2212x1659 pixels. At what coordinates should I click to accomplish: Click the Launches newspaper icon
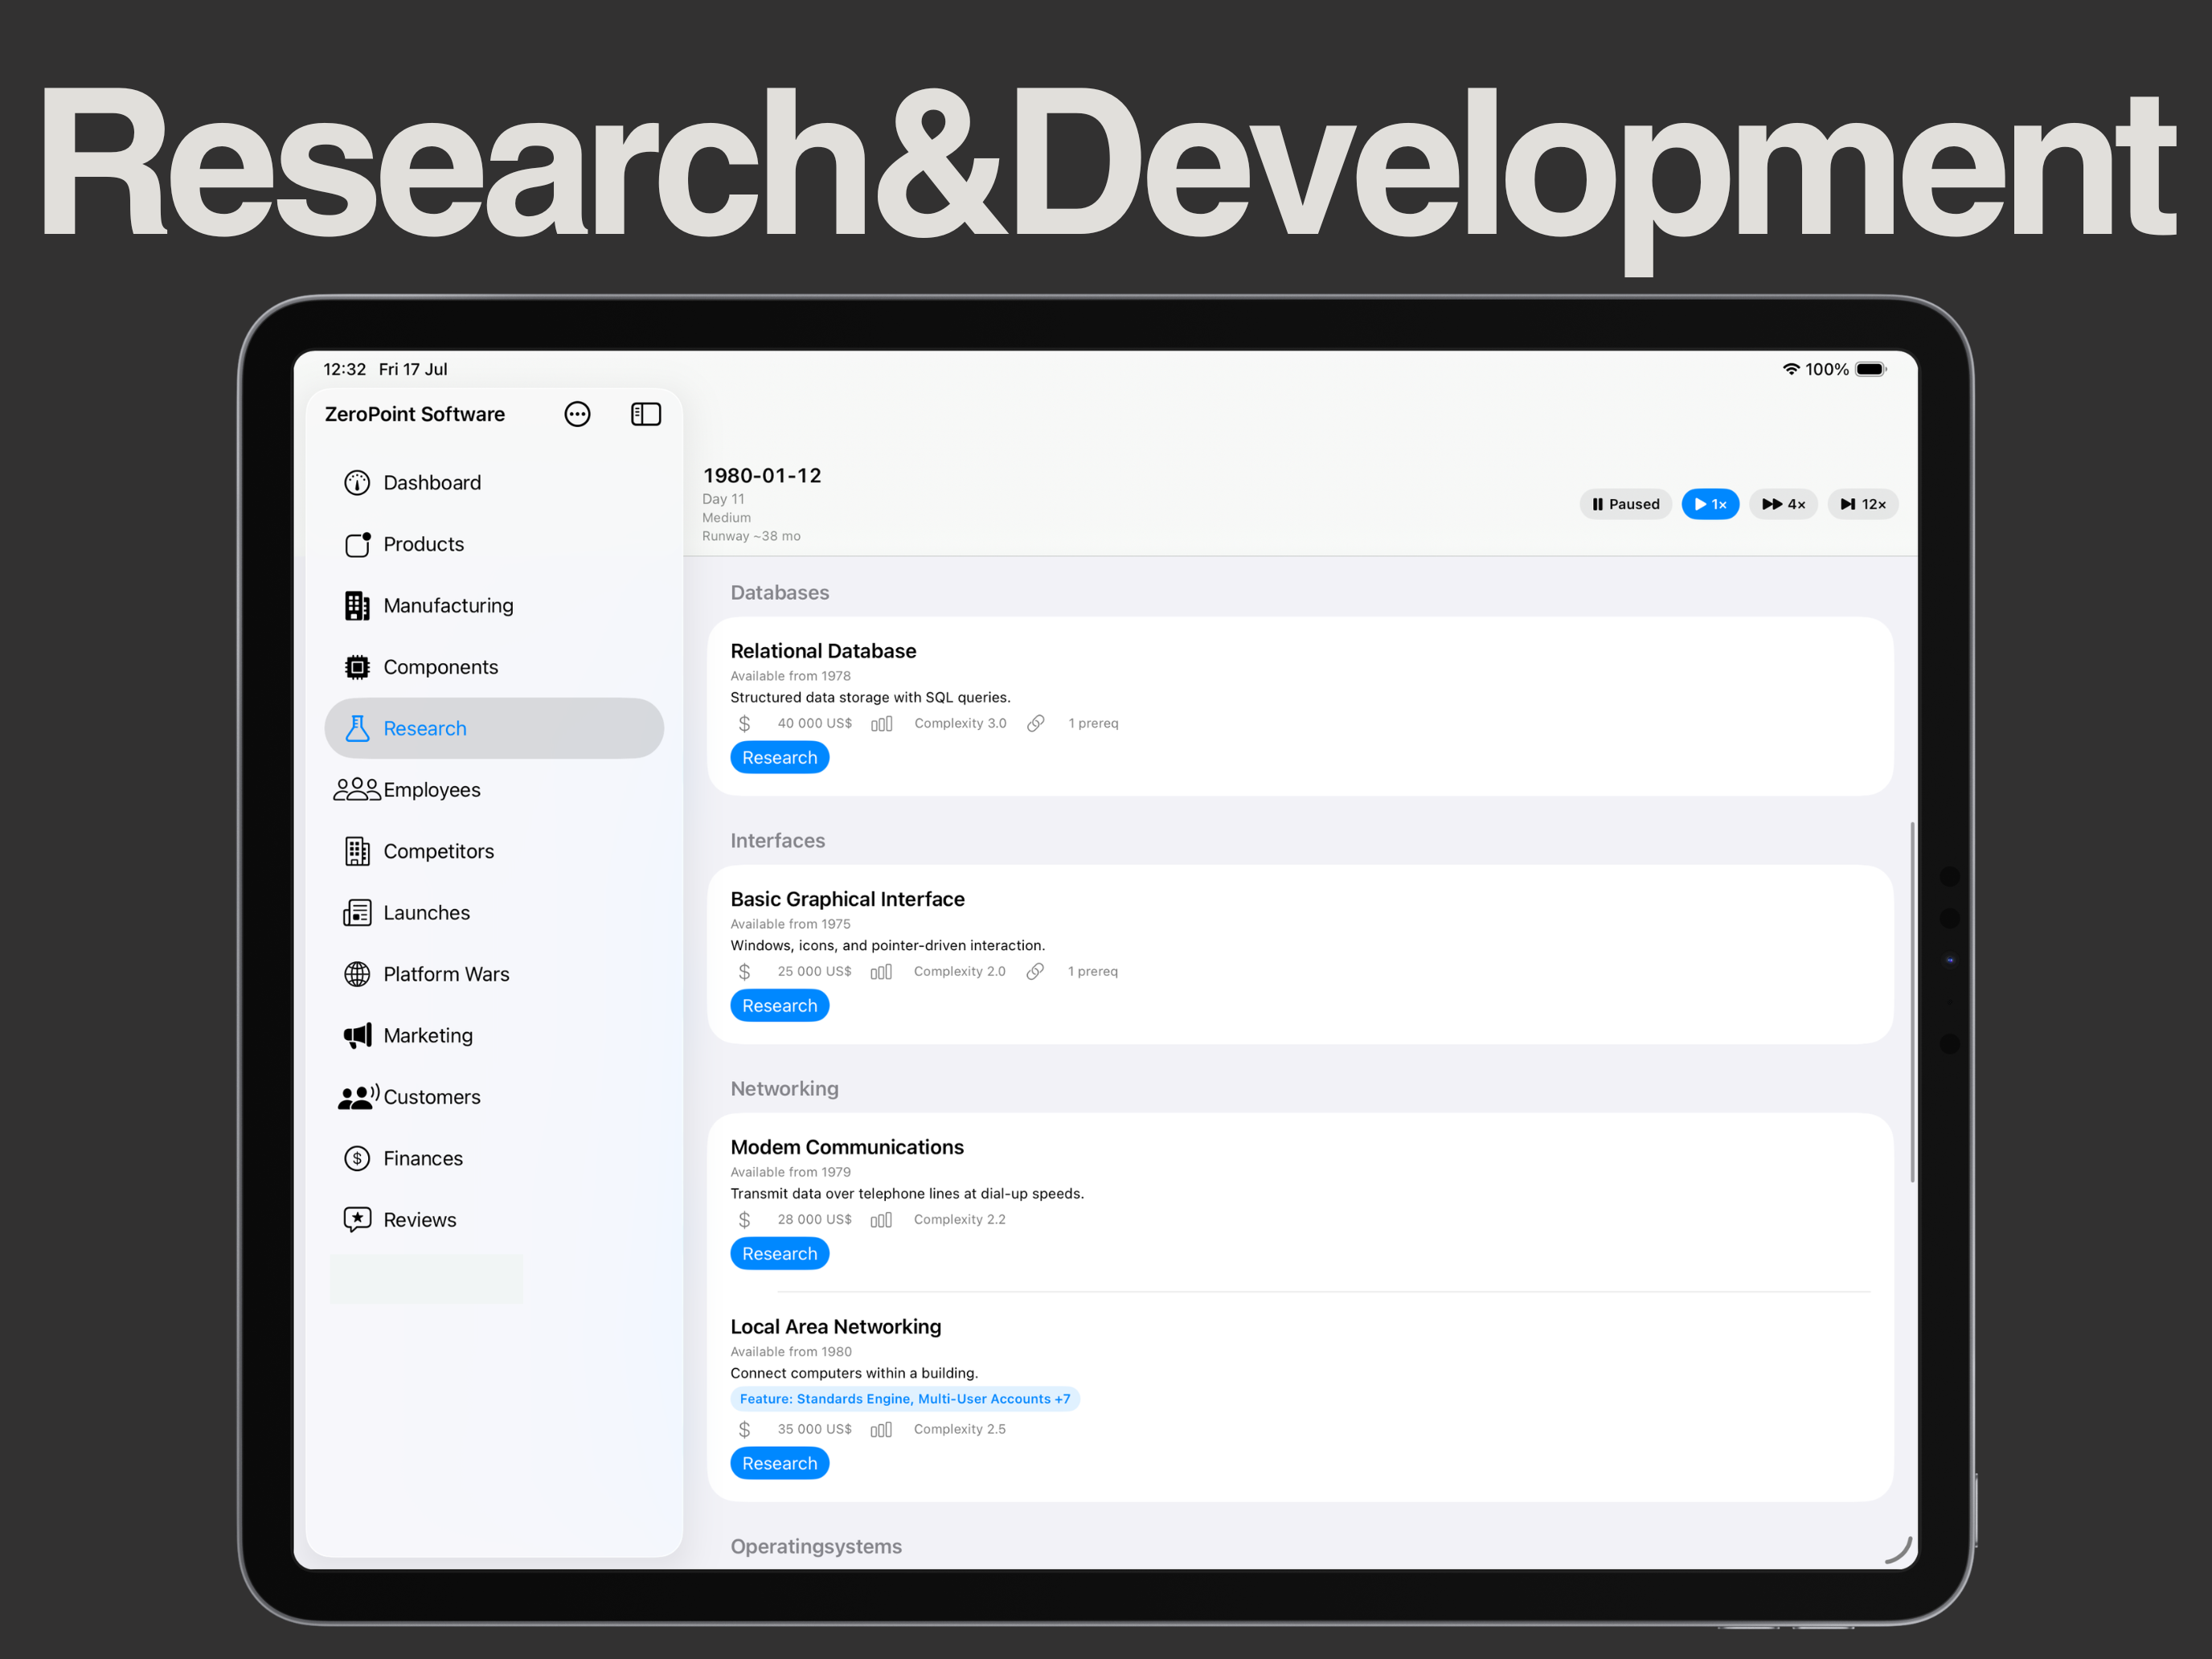click(357, 913)
